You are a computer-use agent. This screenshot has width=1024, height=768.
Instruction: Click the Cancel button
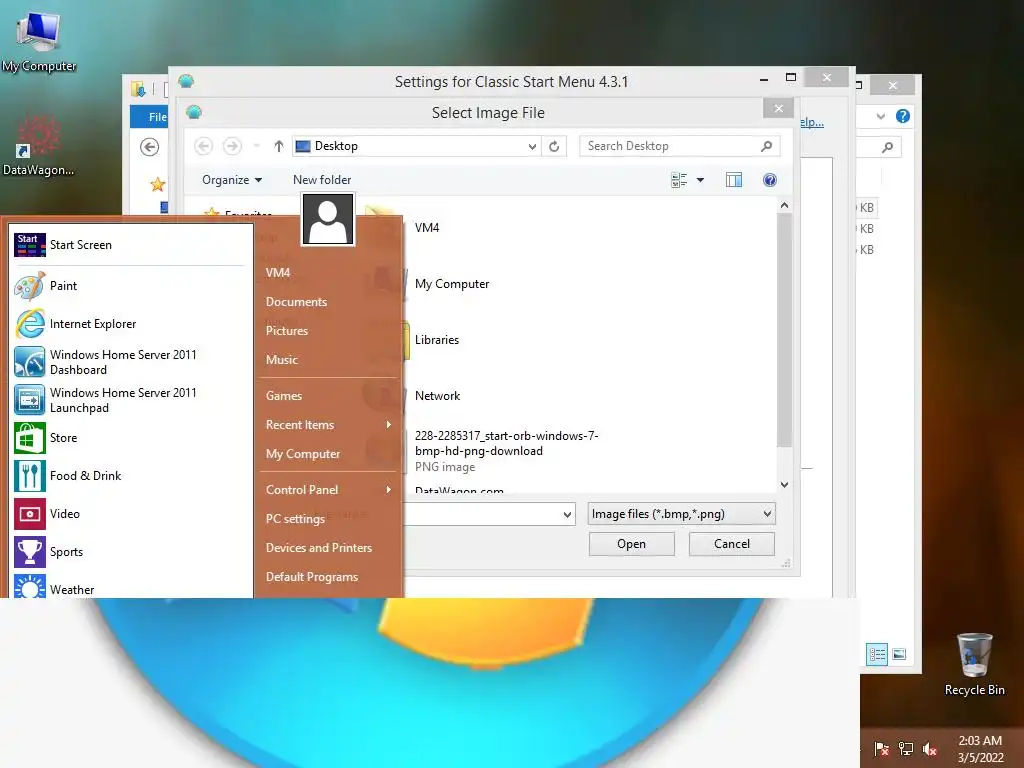tap(731, 544)
